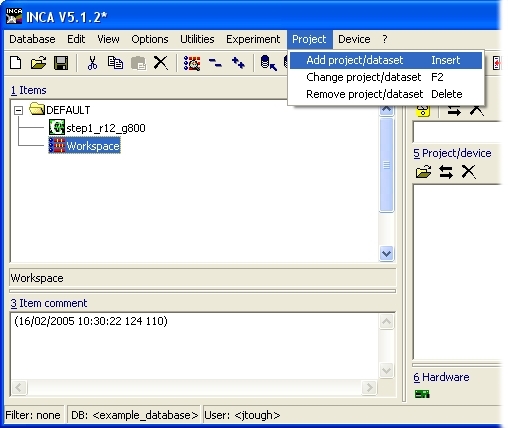Click open folder icon under Project/device
Image resolution: width=508 pixels, height=428 pixels.
pos(423,172)
